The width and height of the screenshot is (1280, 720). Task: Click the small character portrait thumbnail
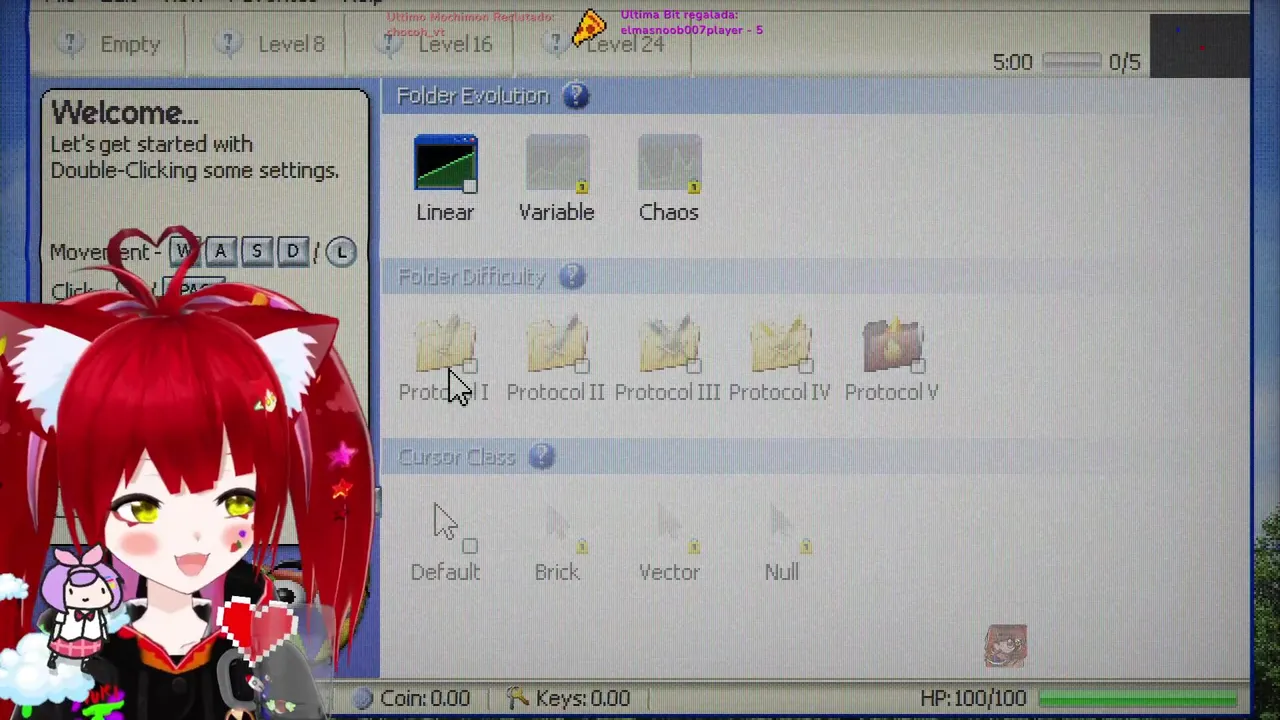(x=1005, y=646)
